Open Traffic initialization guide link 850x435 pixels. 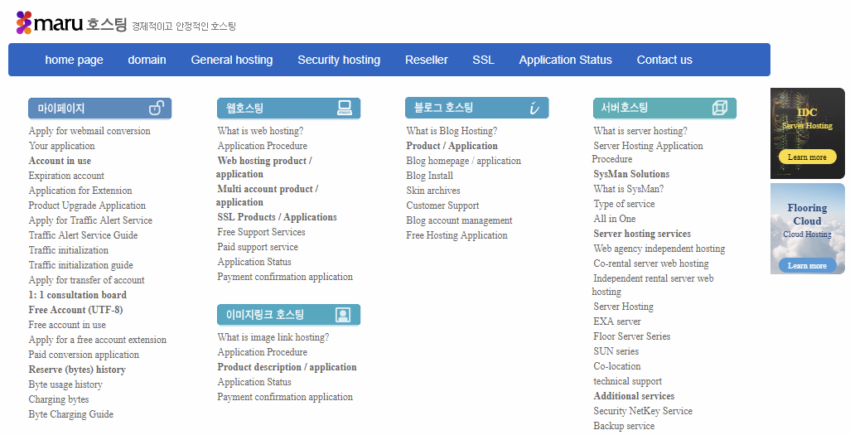click(81, 265)
